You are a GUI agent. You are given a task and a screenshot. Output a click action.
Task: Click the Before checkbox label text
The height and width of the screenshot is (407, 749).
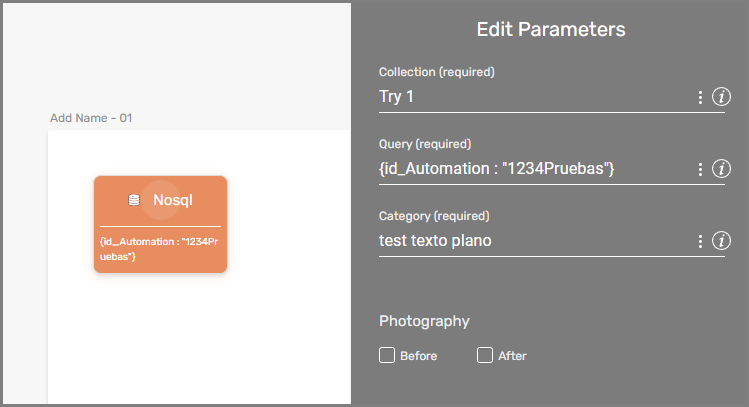[418, 356]
